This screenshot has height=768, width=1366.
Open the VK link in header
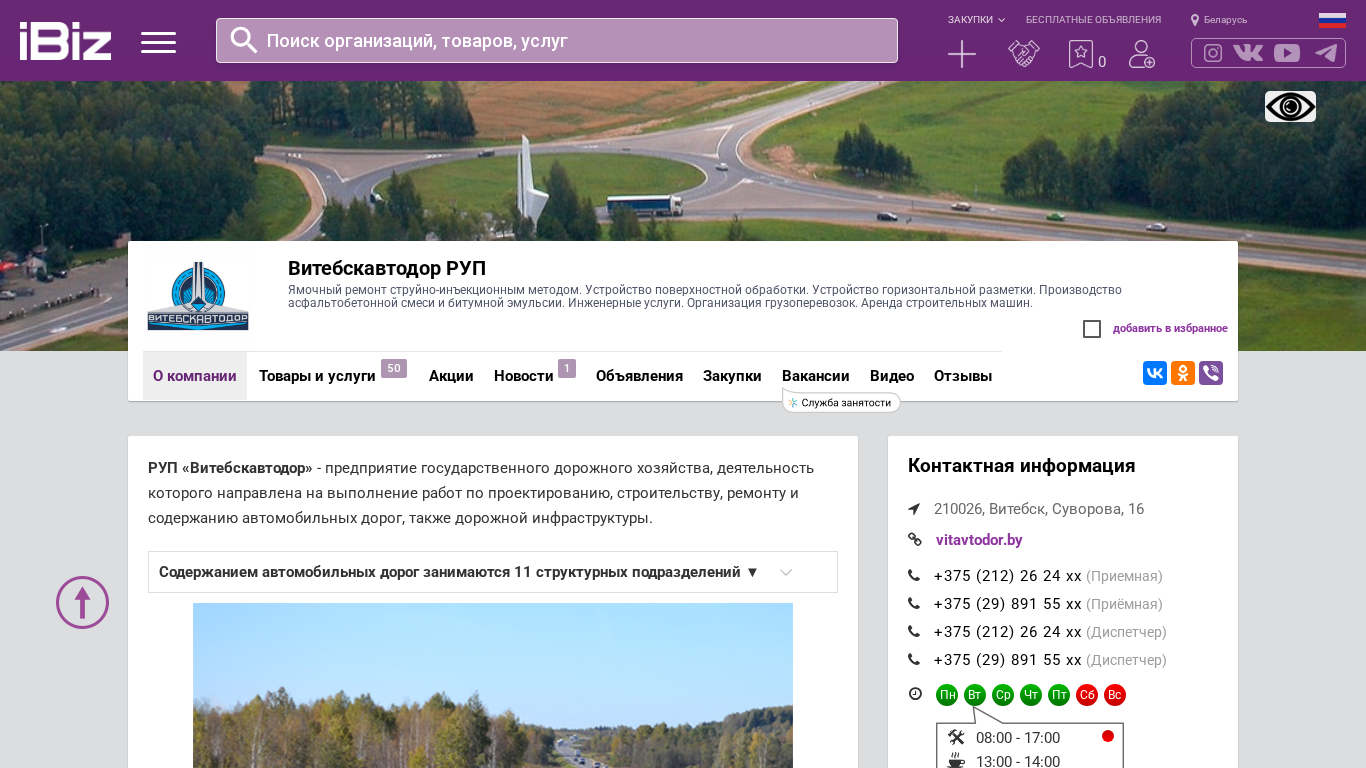(1248, 53)
